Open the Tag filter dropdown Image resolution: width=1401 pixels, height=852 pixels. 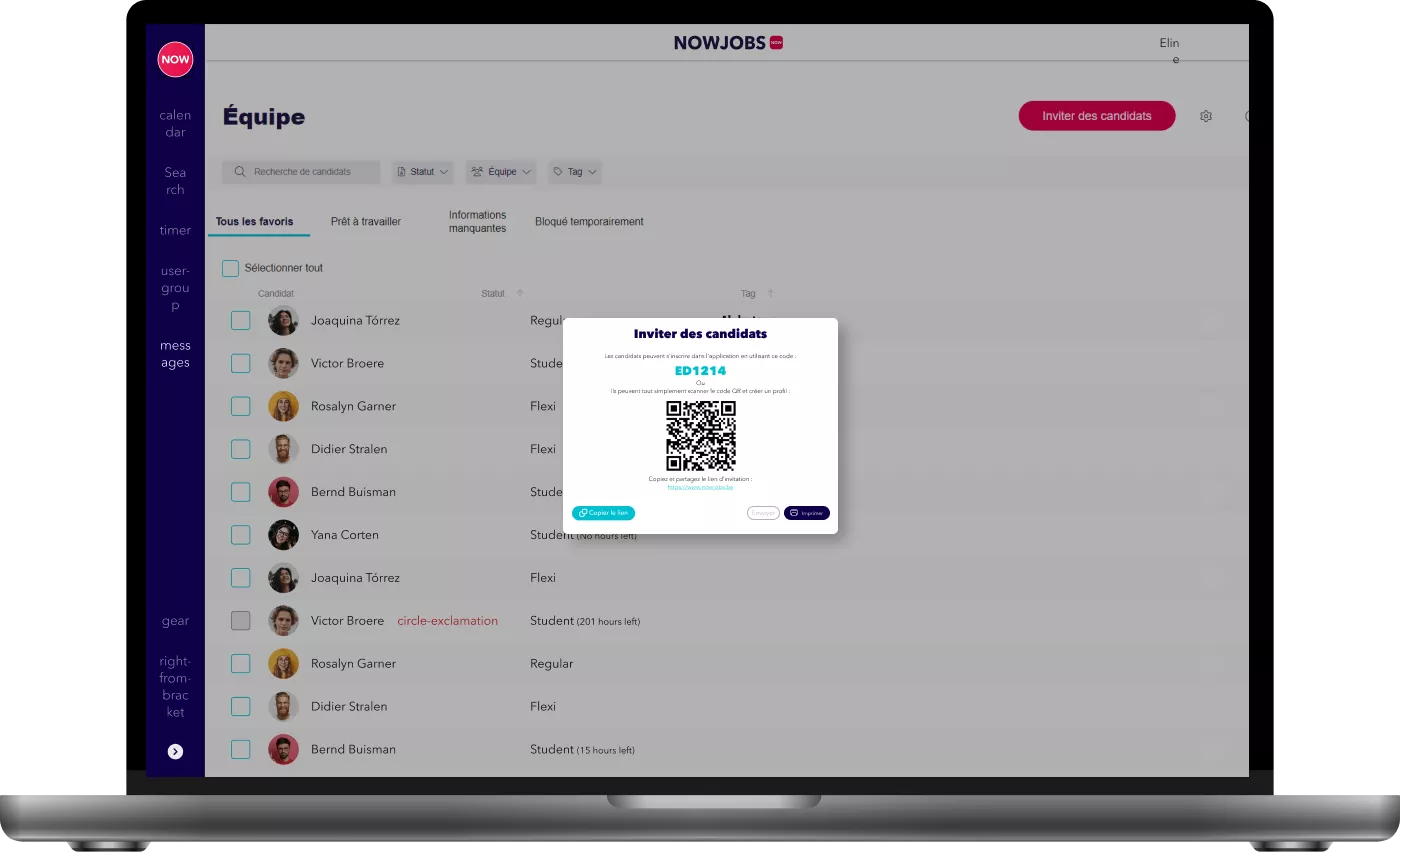click(x=575, y=172)
